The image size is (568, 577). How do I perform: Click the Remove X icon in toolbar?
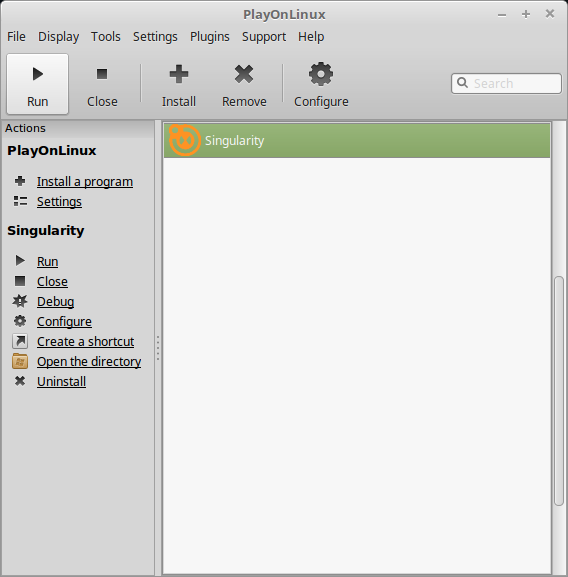[244, 74]
